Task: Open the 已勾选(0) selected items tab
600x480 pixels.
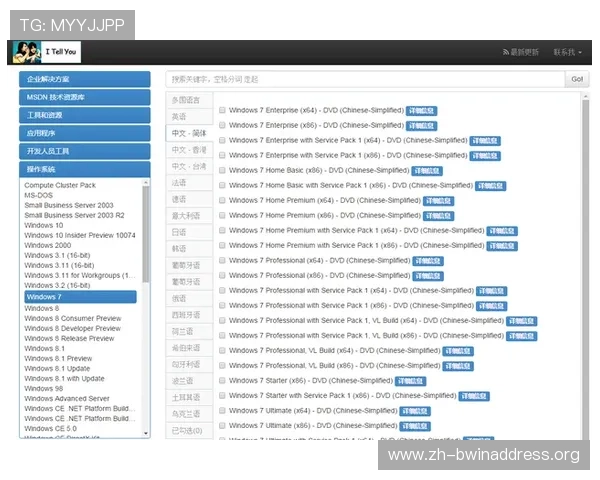Action: tap(189, 431)
